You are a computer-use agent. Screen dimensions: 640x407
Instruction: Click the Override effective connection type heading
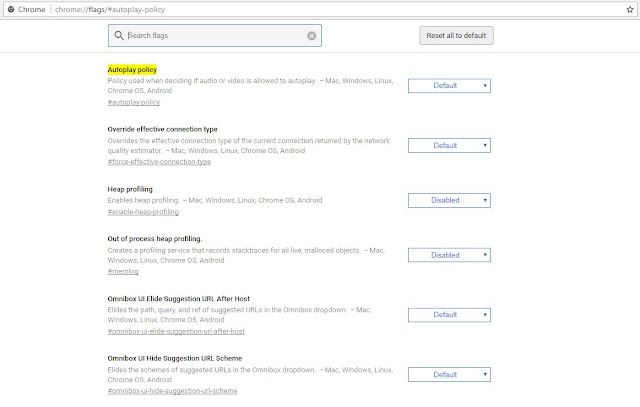tap(162, 129)
